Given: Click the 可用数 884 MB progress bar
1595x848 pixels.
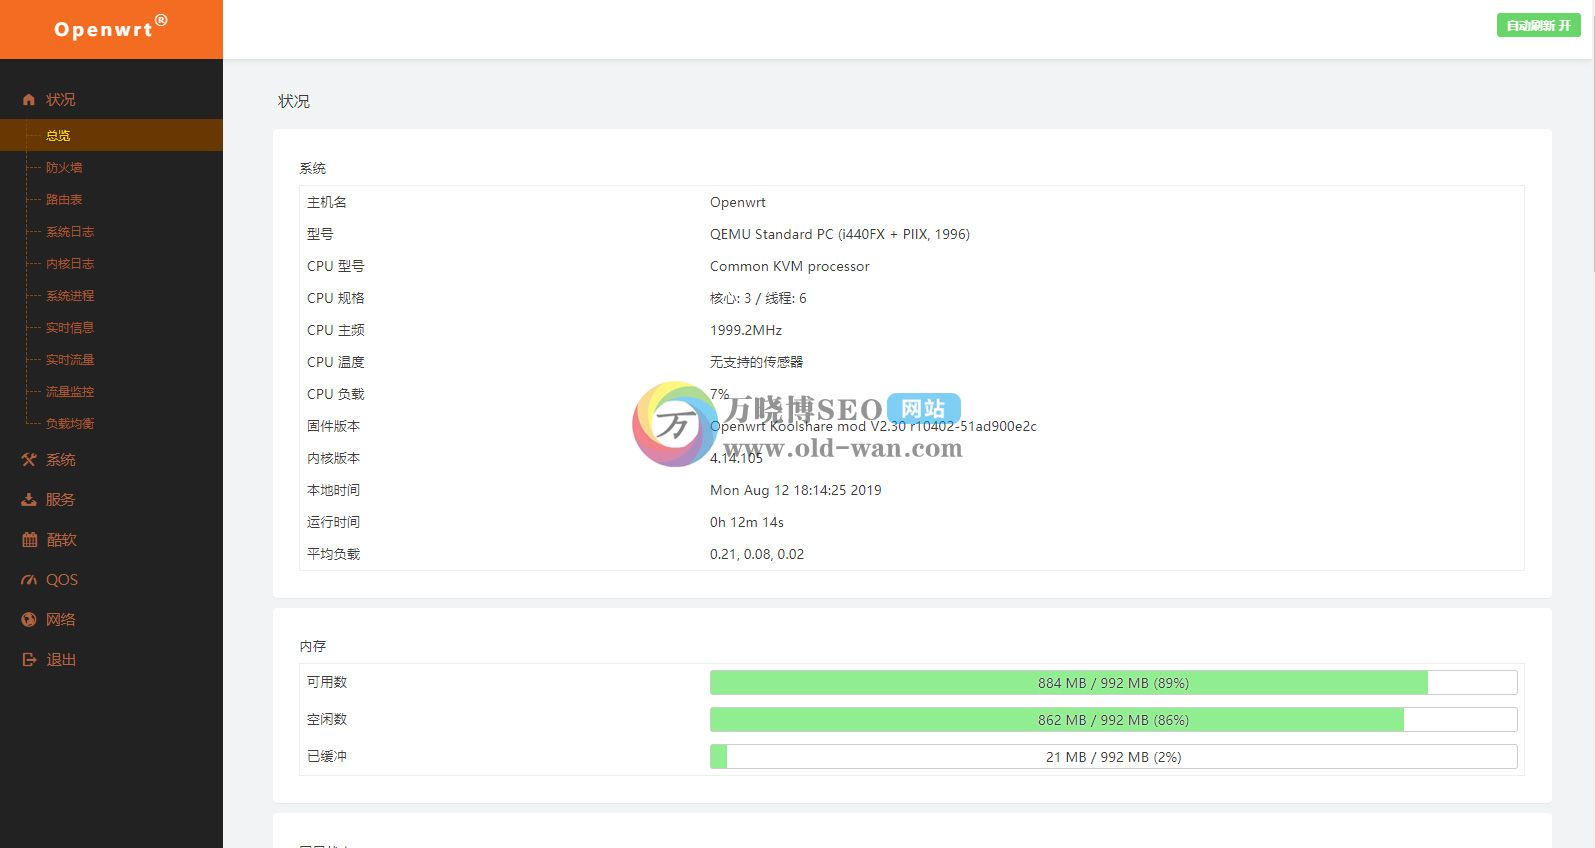Looking at the screenshot, I should (x=1113, y=683).
